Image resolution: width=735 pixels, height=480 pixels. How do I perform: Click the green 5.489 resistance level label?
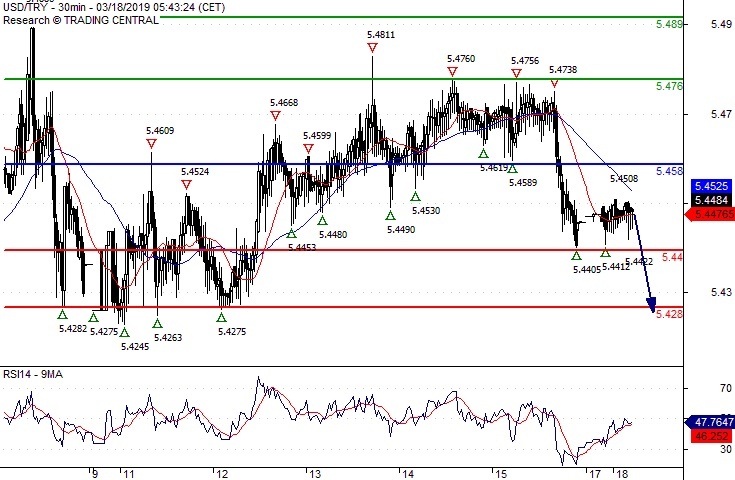[x=669, y=24]
